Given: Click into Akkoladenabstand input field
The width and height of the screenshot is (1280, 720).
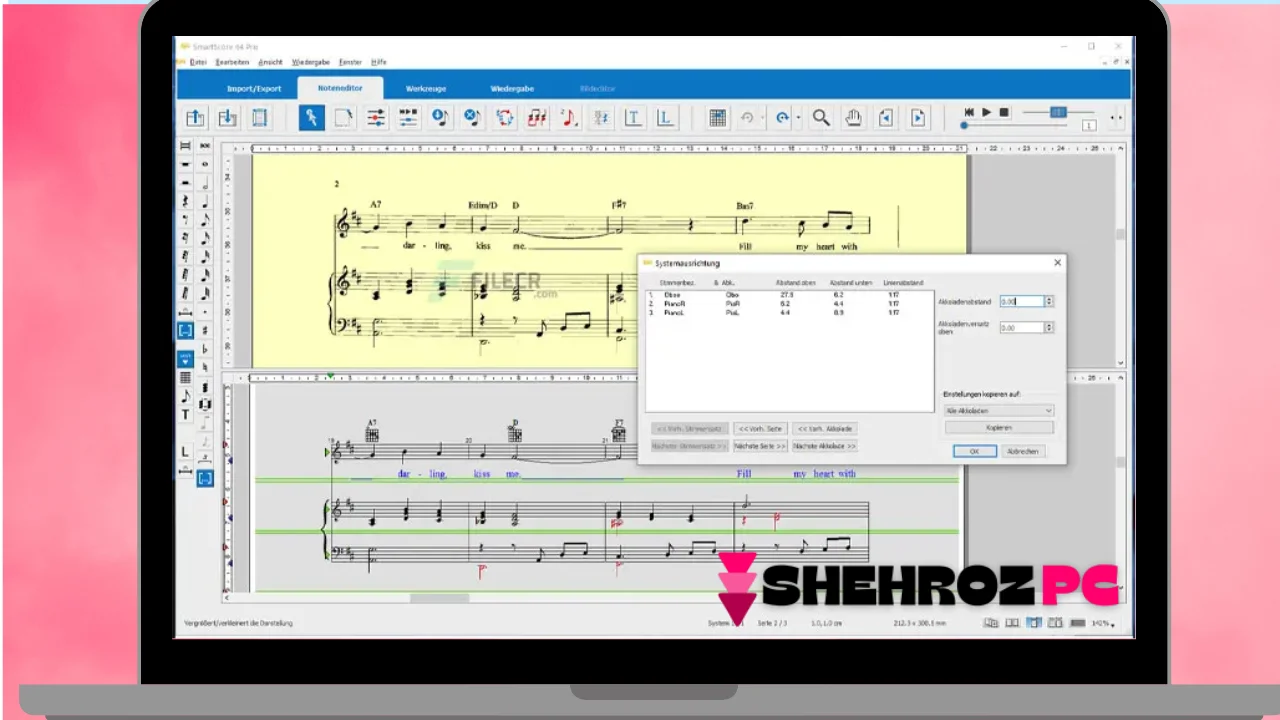Looking at the screenshot, I should pyautogui.click(x=1021, y=301).
